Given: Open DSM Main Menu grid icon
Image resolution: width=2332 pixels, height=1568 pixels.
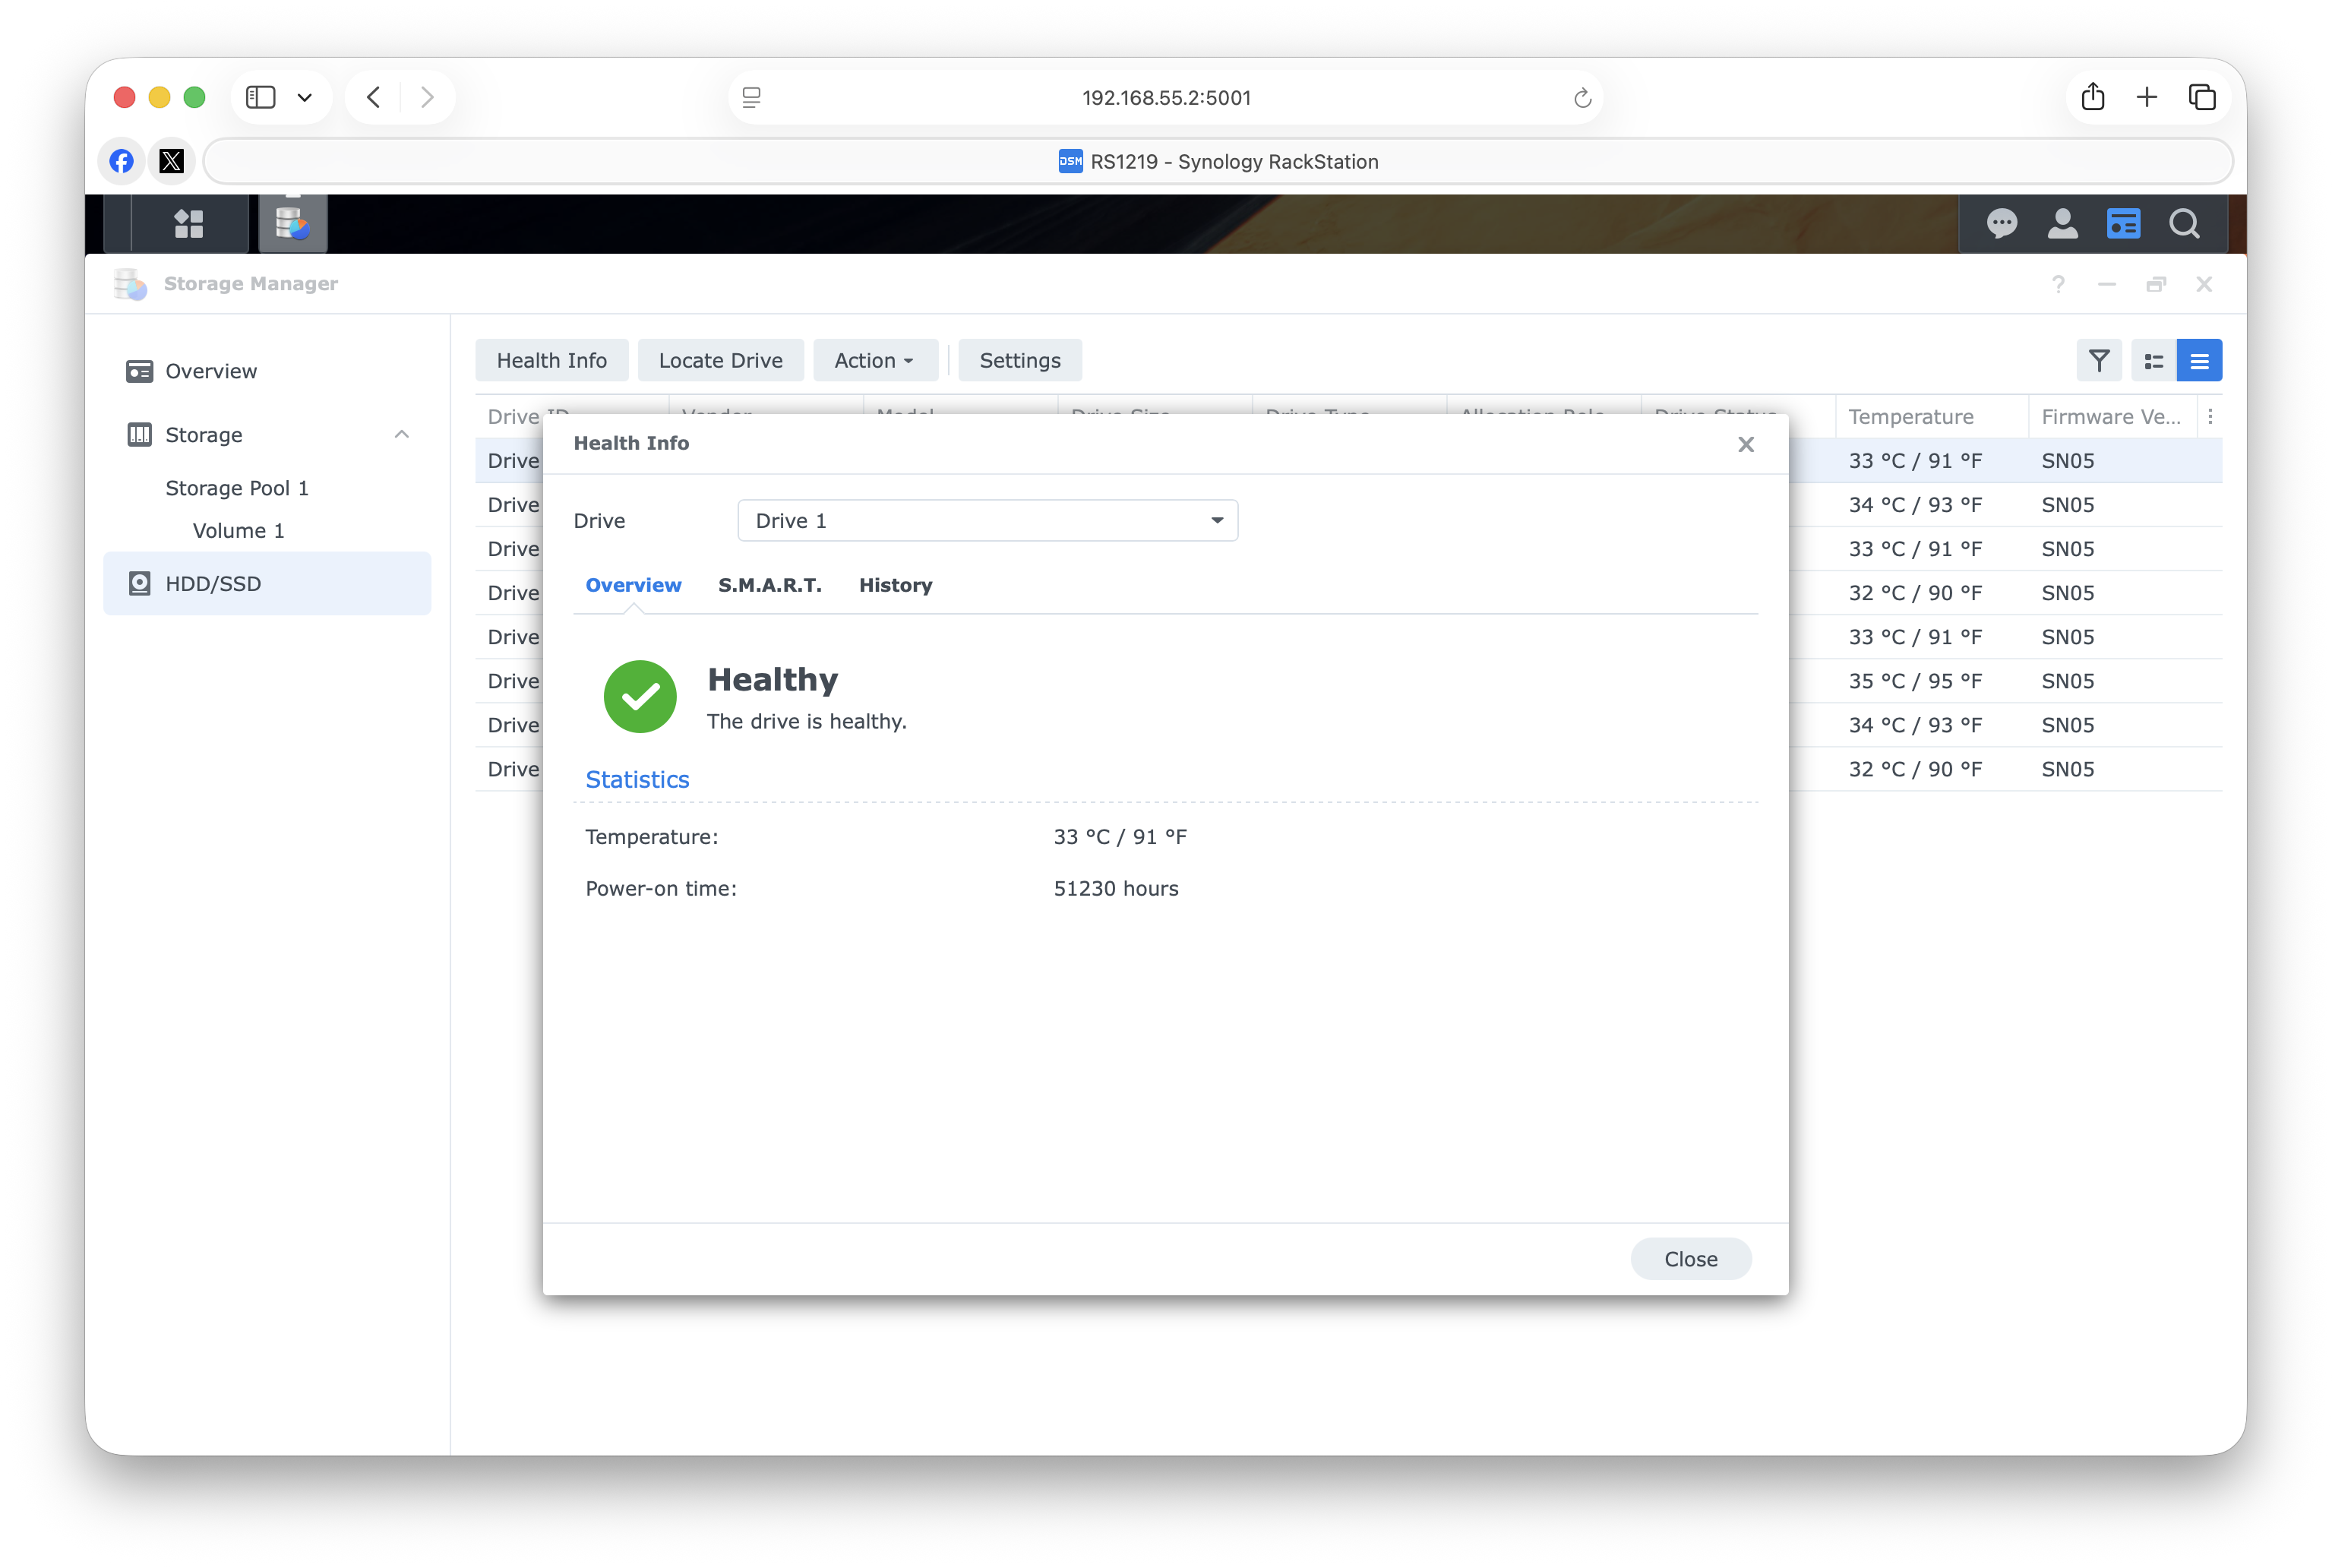Looking at the screenshot, I should pyautogui.click(x=189, y=224).
